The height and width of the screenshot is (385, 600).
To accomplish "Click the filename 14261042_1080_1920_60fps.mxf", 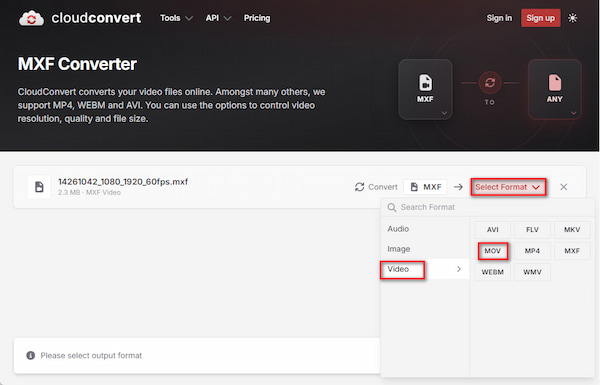I will click(123, 182).
